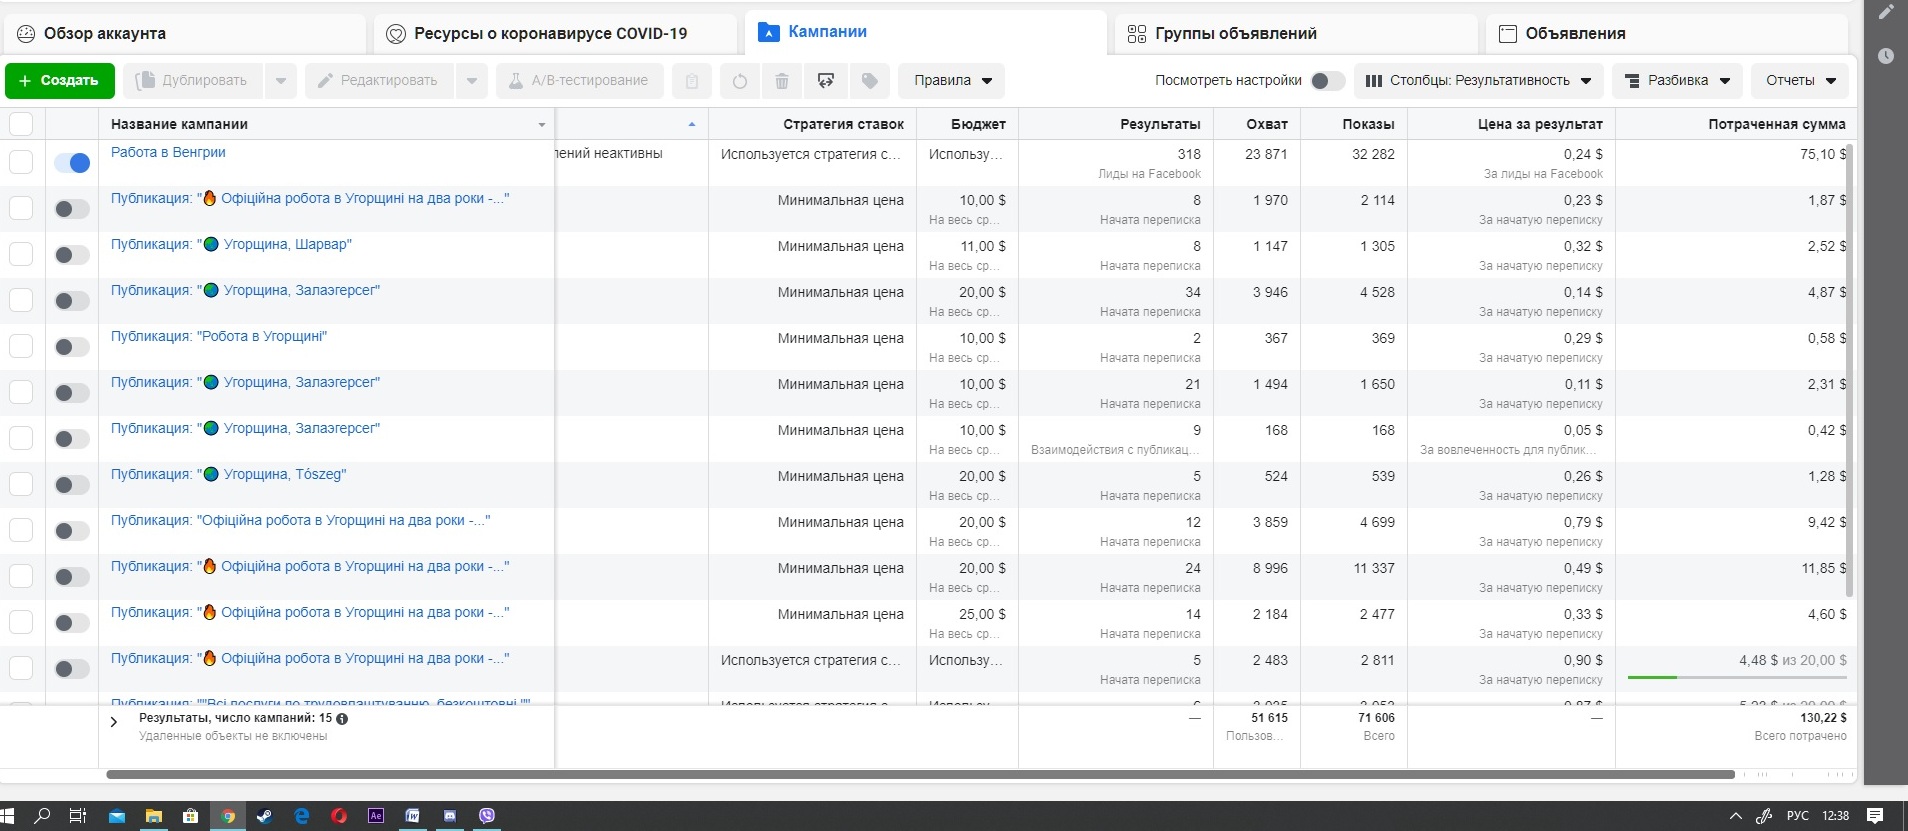Open the Mail app from taskbar

coord(117,816)
